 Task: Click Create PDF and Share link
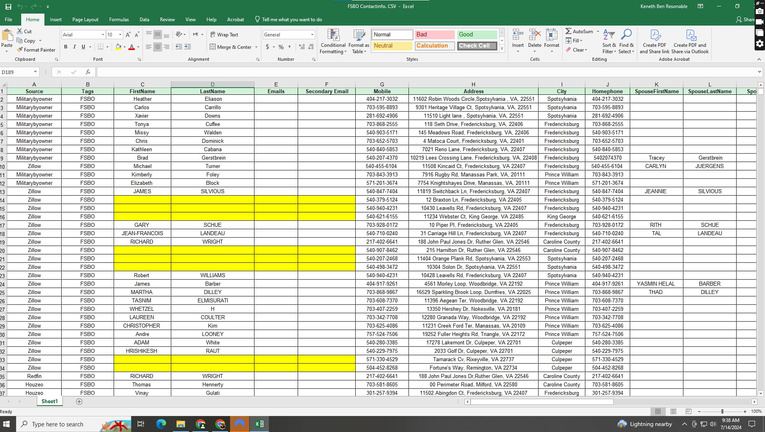(654, 41)
